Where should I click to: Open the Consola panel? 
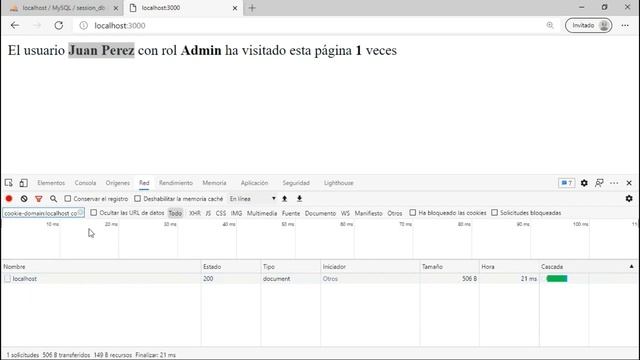coord(85,183)
